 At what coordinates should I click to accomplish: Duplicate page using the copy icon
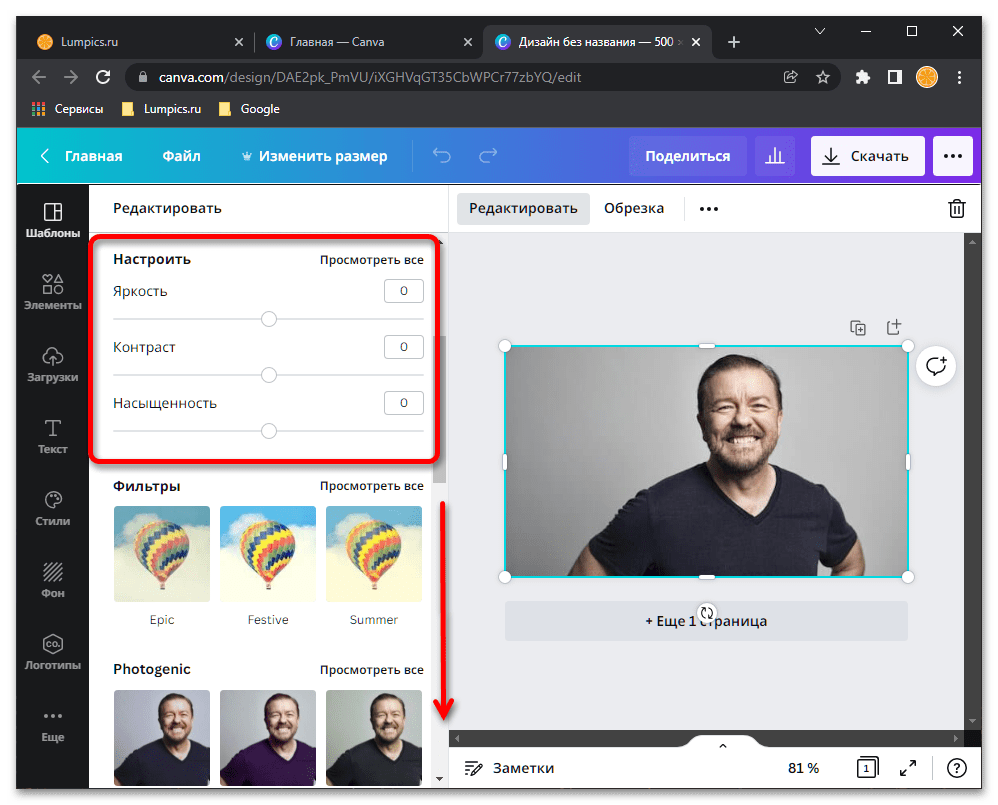858,328
